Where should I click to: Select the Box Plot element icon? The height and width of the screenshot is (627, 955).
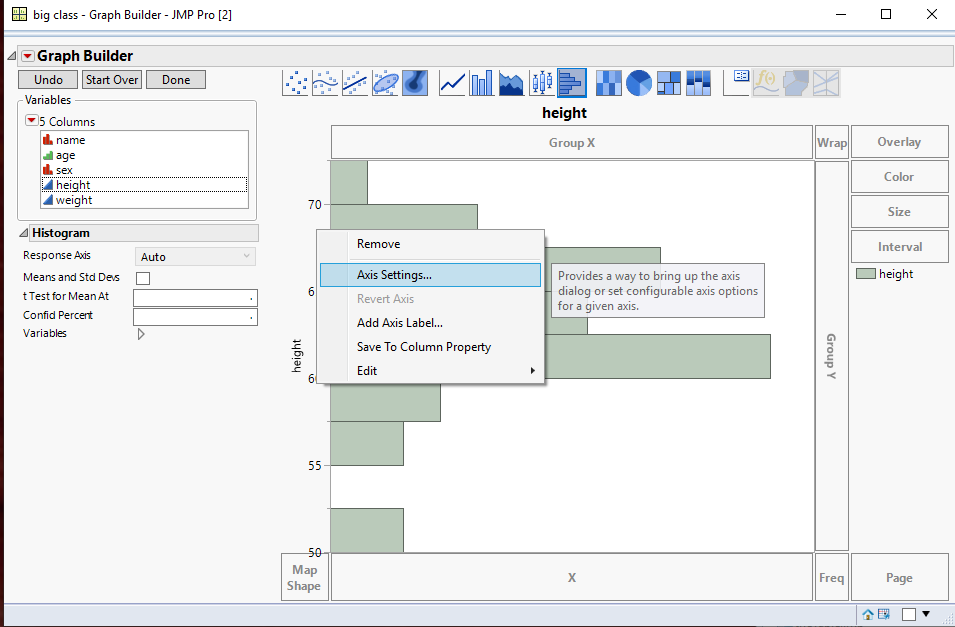tap(540, 83)
